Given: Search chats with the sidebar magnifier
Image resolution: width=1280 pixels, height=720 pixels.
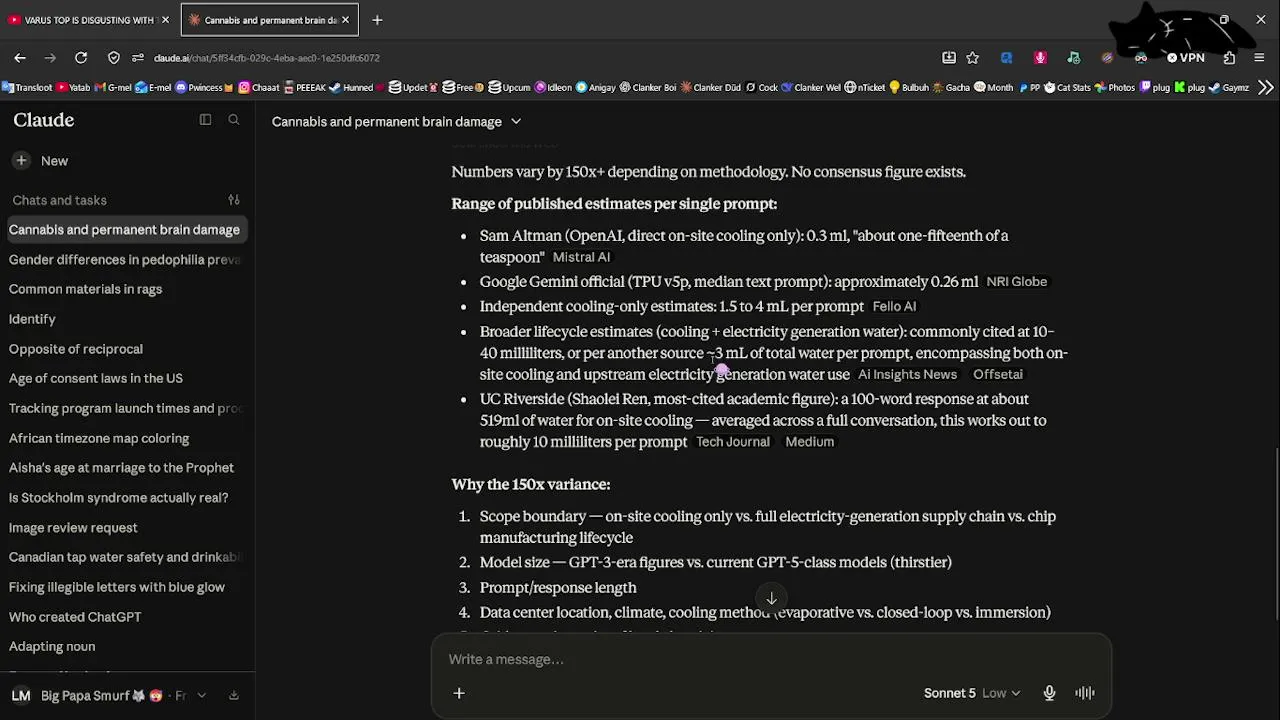Looking at the screenshot, I should point(234,120).
